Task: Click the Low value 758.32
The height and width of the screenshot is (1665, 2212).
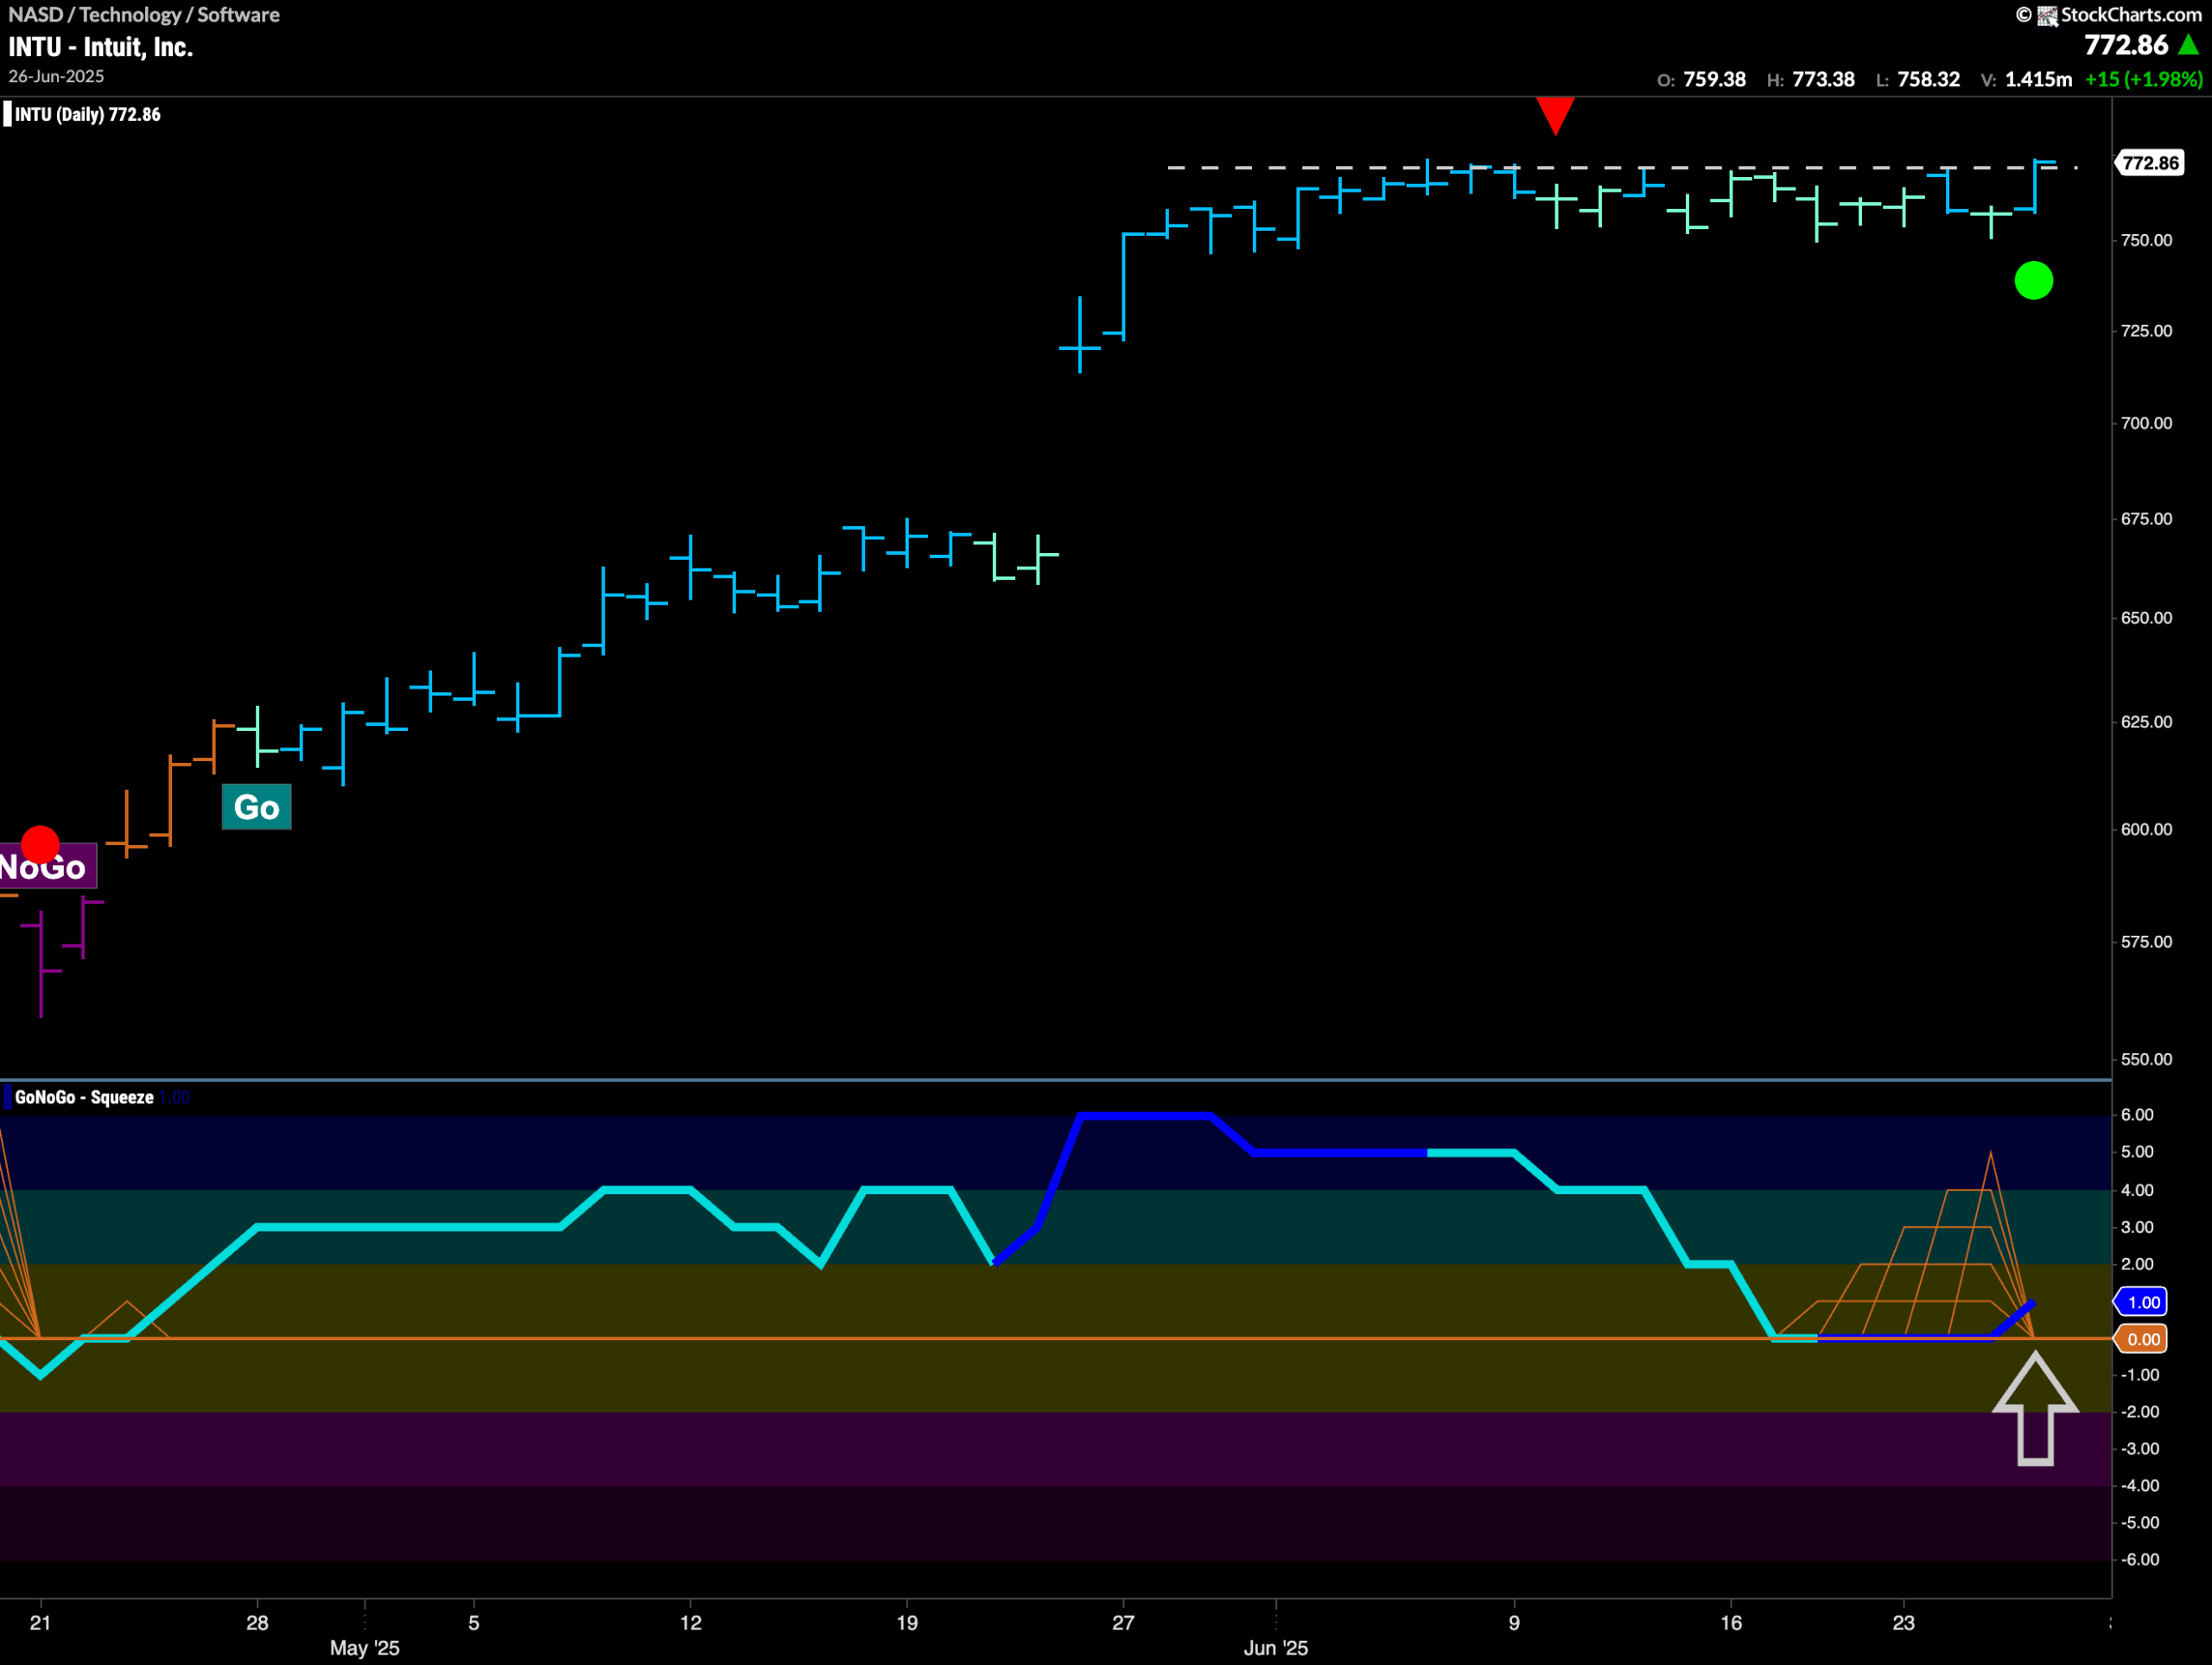Action: tap(1928, 79)
